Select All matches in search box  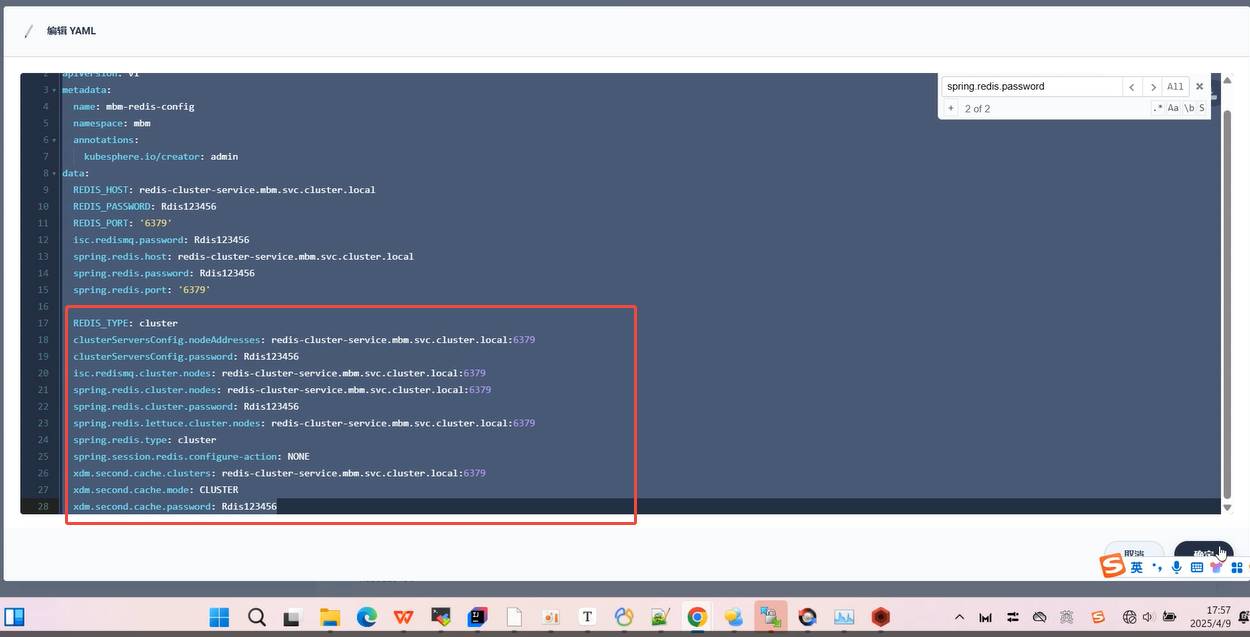point(1175,87)
